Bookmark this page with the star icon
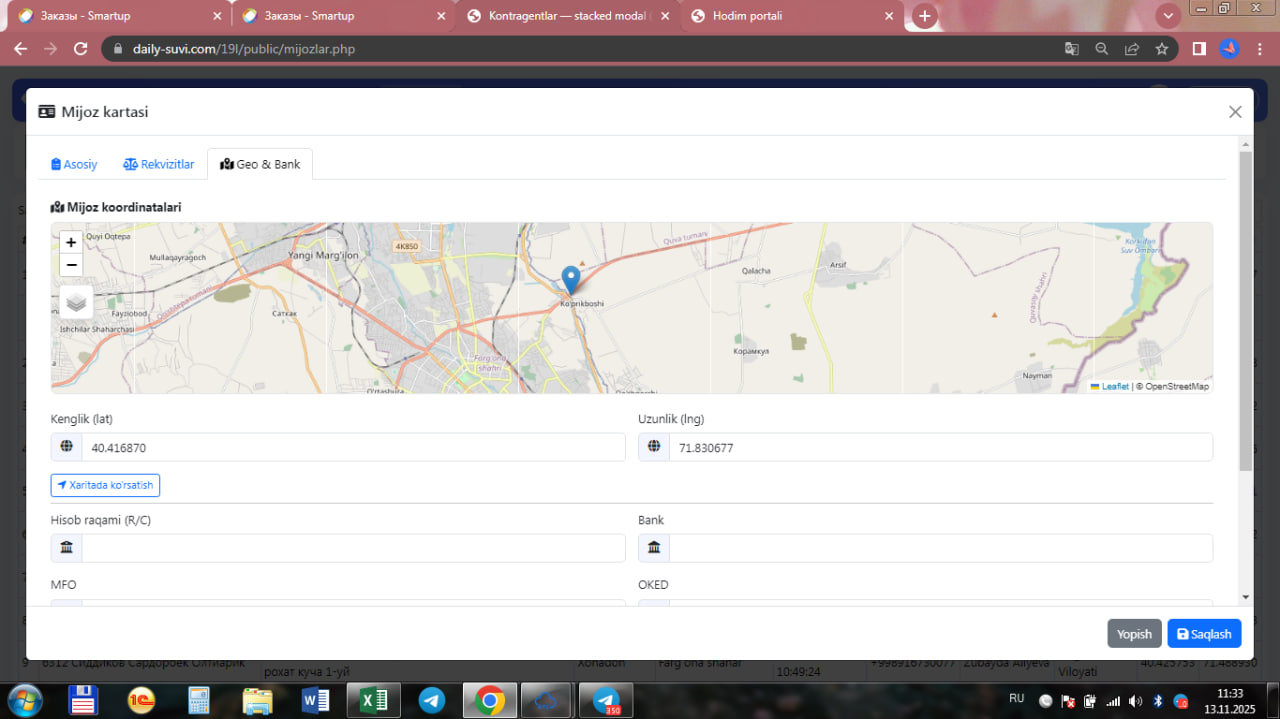Image resolution: width=1280 pixels, height=719 pixels. [x=1162, y=48]
